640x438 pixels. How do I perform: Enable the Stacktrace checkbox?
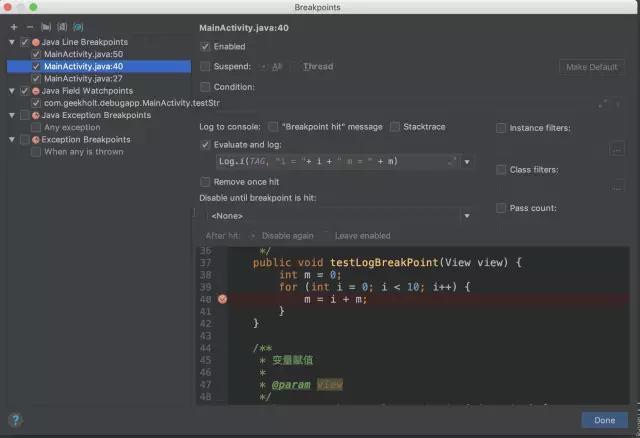(395, 127)
